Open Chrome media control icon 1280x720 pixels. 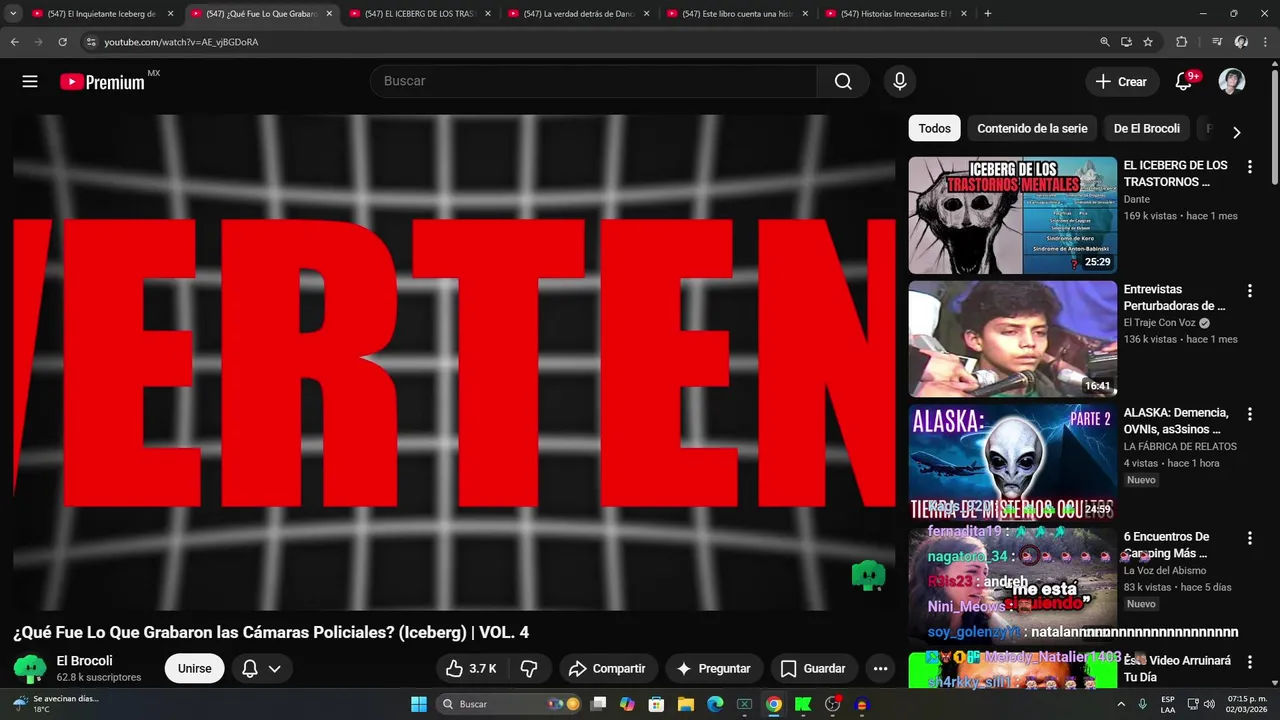pyautogui.click(x=1216, y=42)
